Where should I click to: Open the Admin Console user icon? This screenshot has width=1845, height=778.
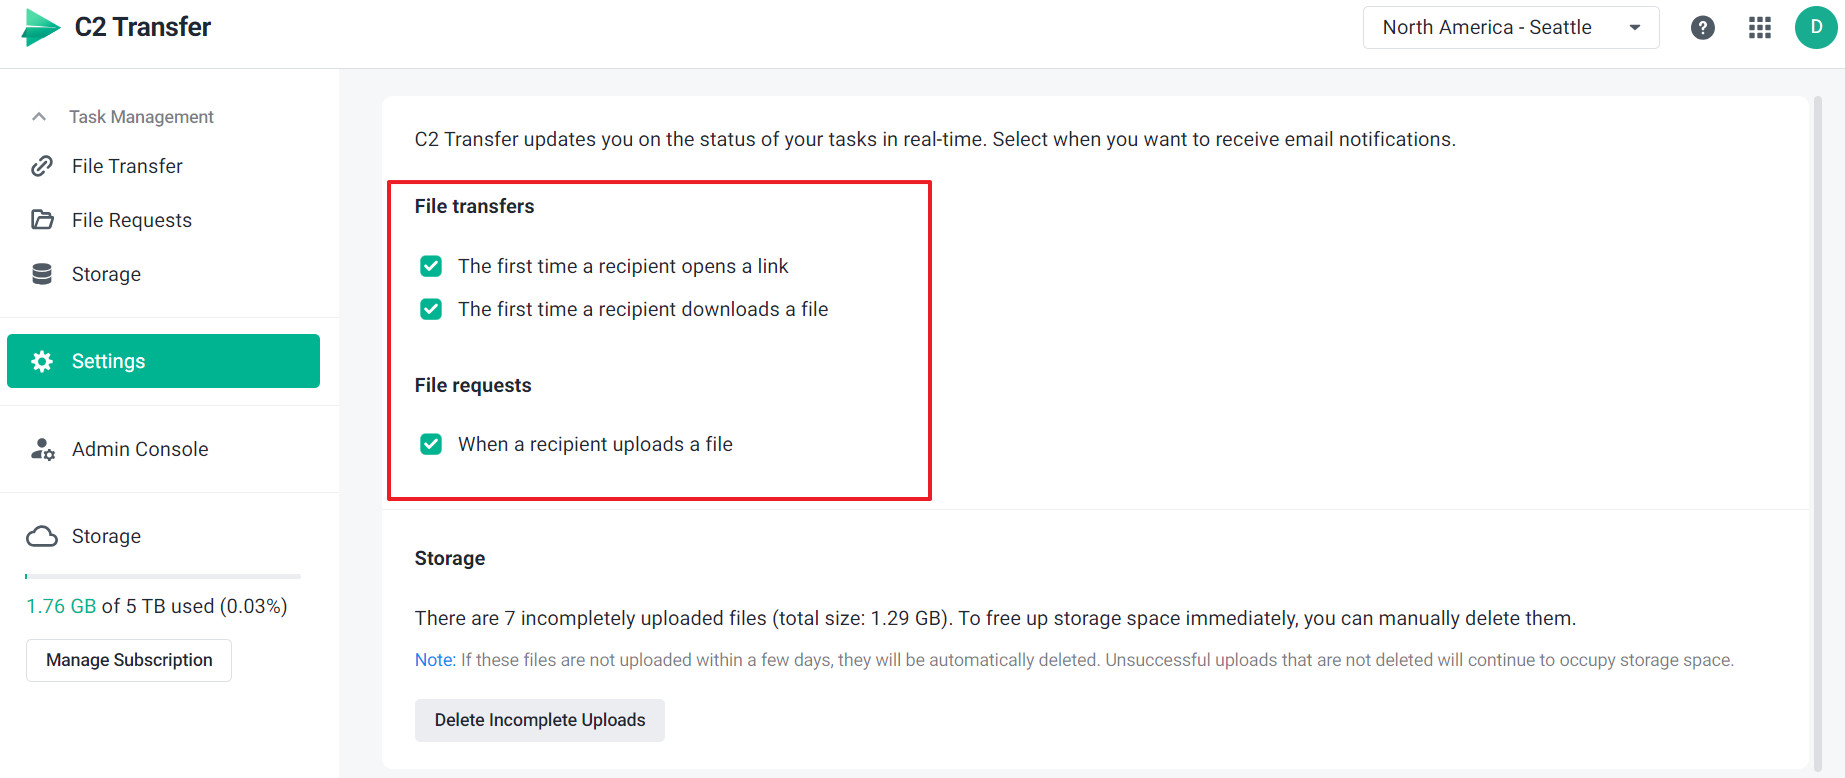click(x=40, y=449)
